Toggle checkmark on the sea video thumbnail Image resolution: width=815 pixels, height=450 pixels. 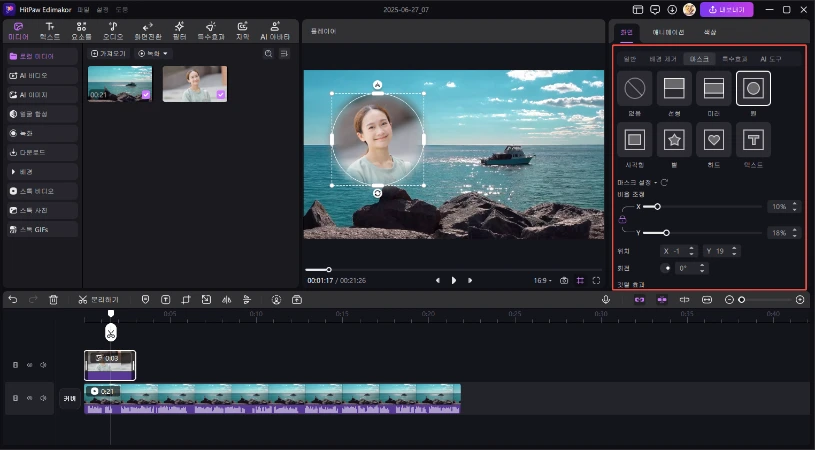tap(146, 95)
